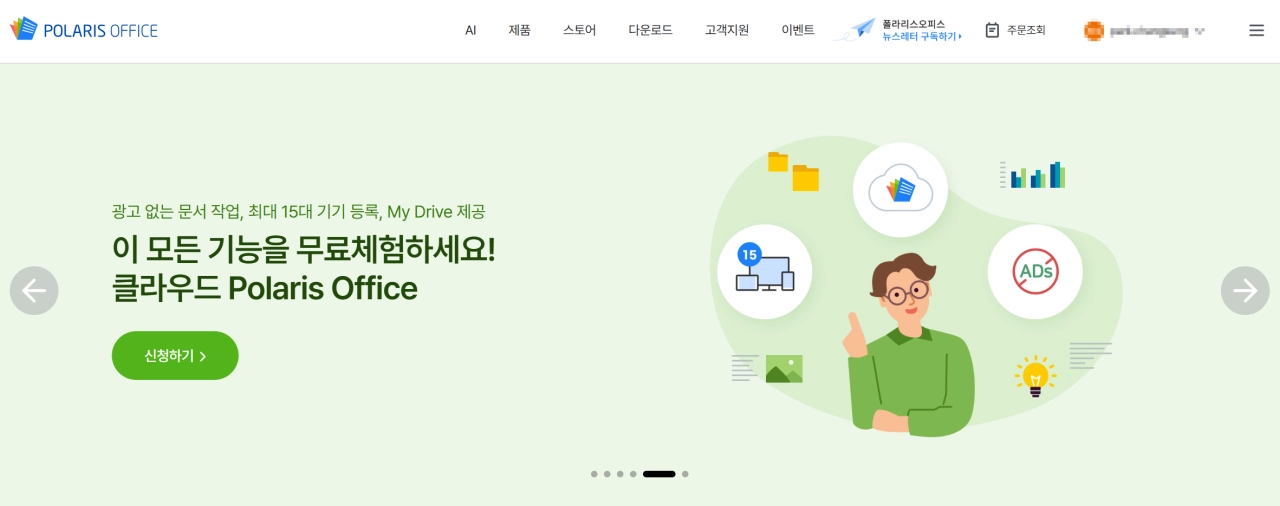Click the cloud drive icon in banner

tap(900, 190)
